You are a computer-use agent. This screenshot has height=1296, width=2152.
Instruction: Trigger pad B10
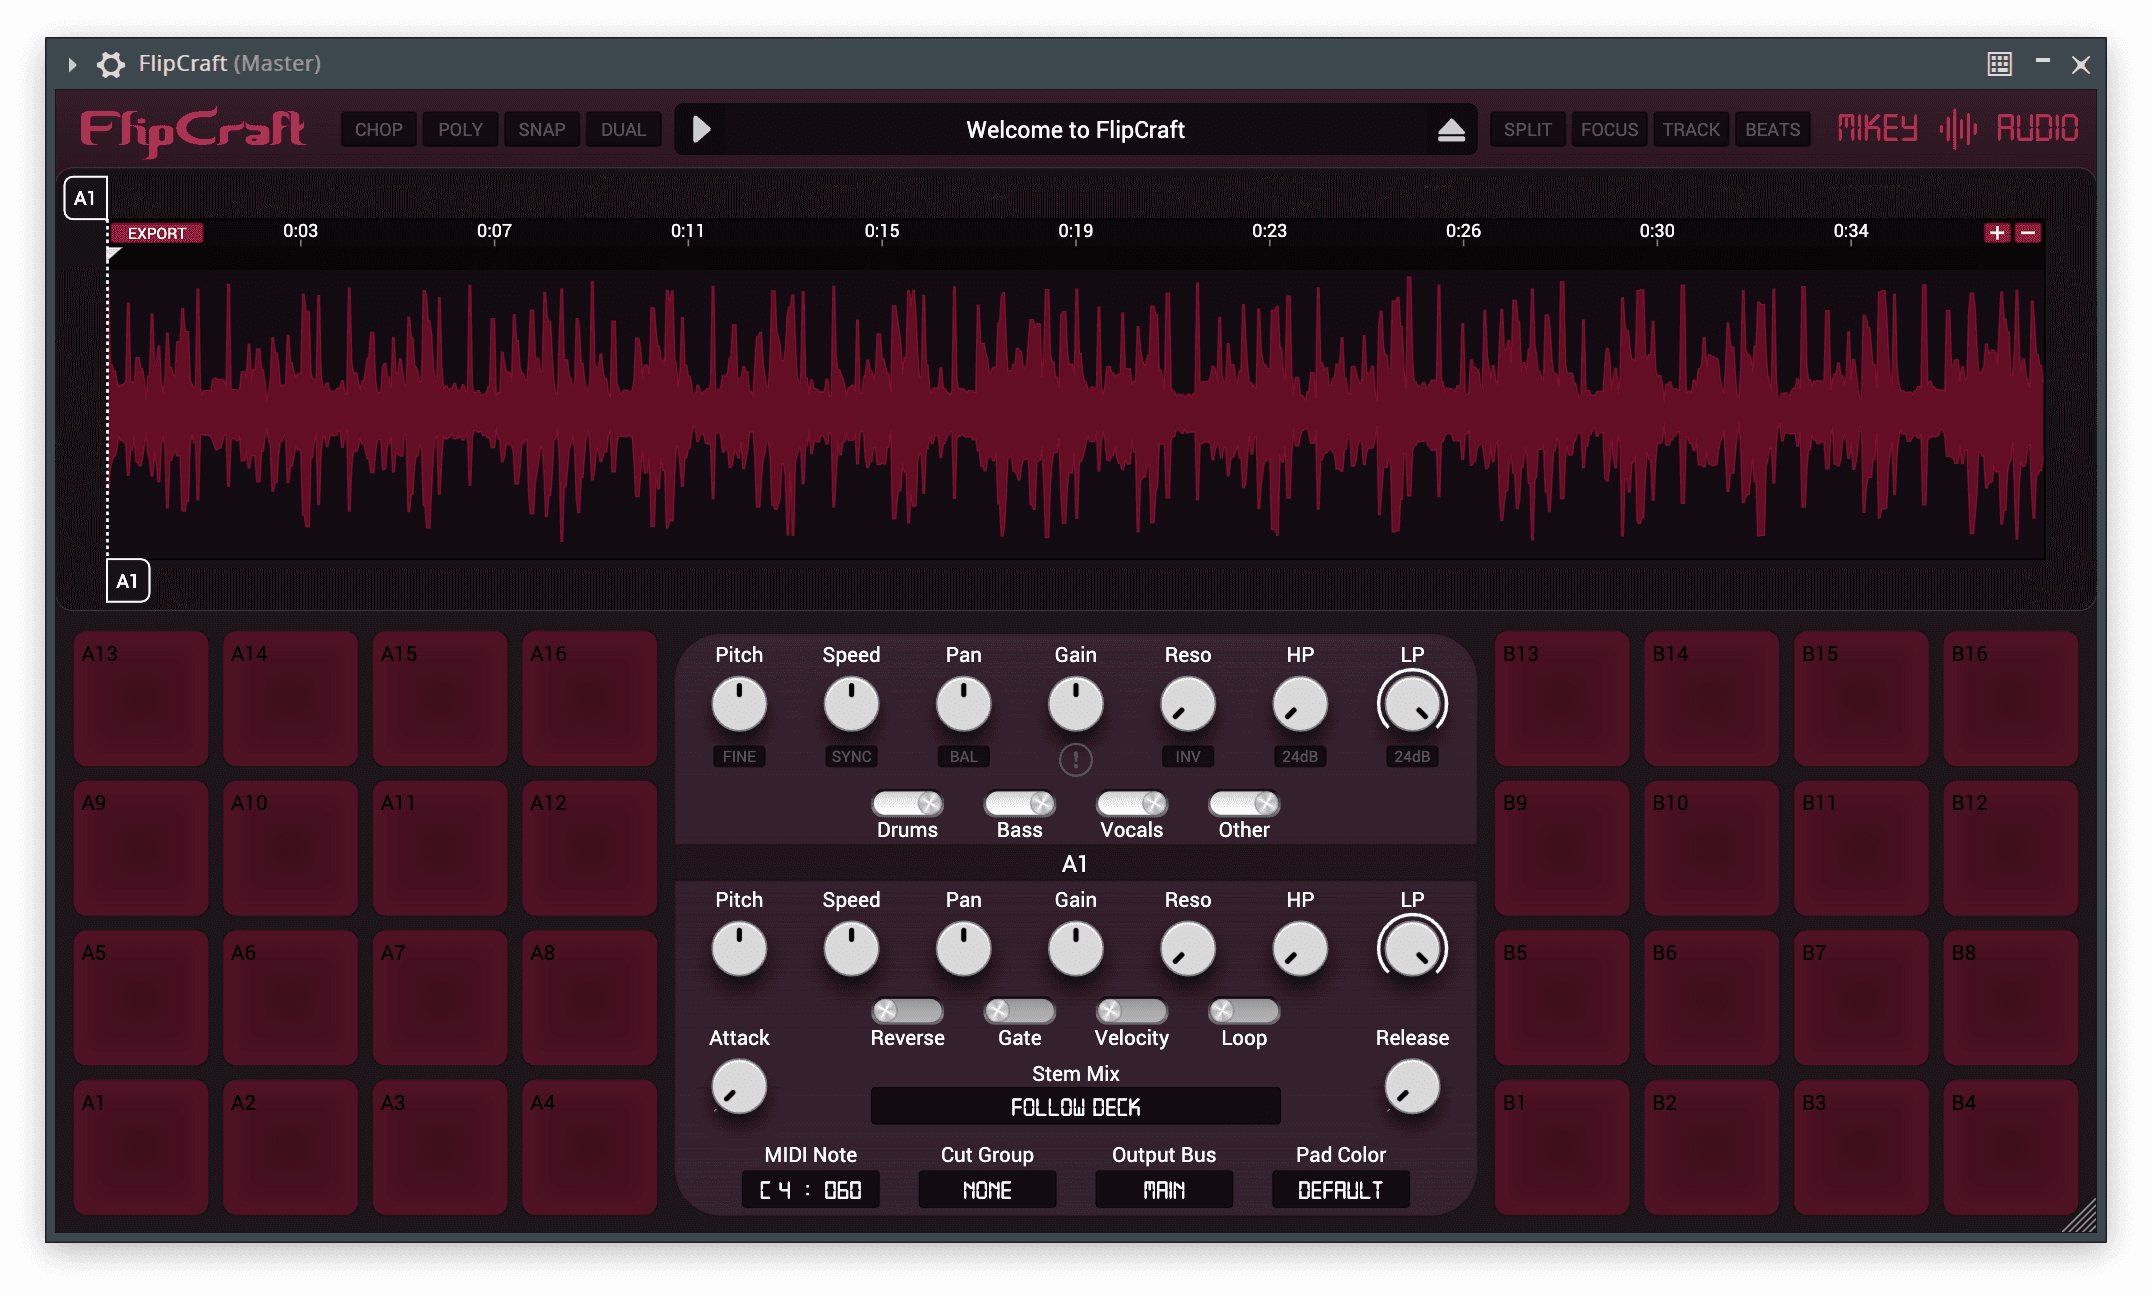[1711, 848]
